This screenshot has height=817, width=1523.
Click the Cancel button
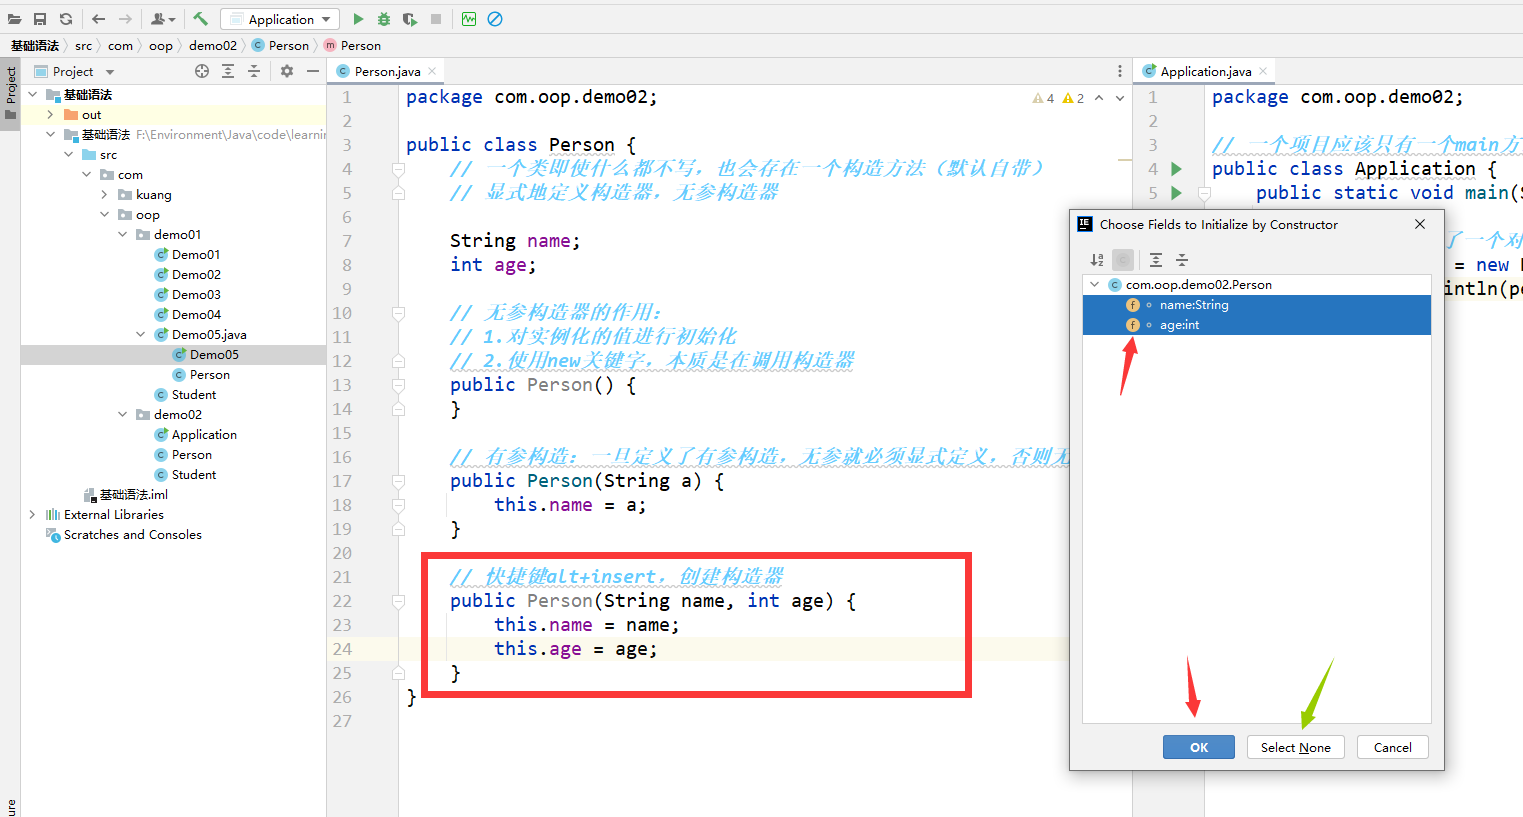[1393, 747]
